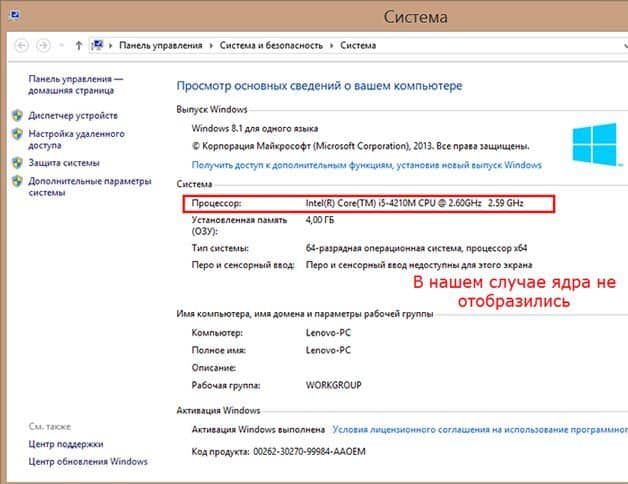The image size is (628, 484).
Task: Expand chevron after Панель управления breadcrumb
Action: click(211, 45)
